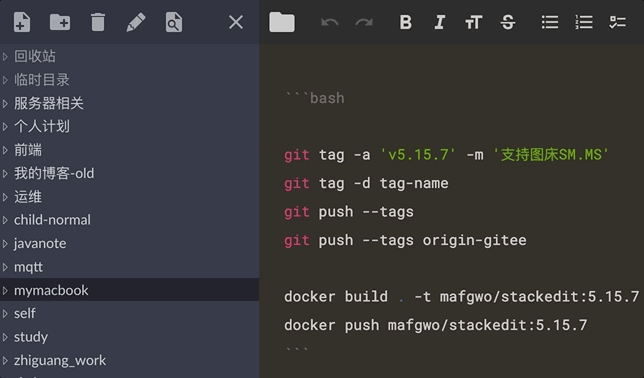Expand the zhiguang_work folder arrow
Viewport: 644px width, 378px height.
pos(5,361)
